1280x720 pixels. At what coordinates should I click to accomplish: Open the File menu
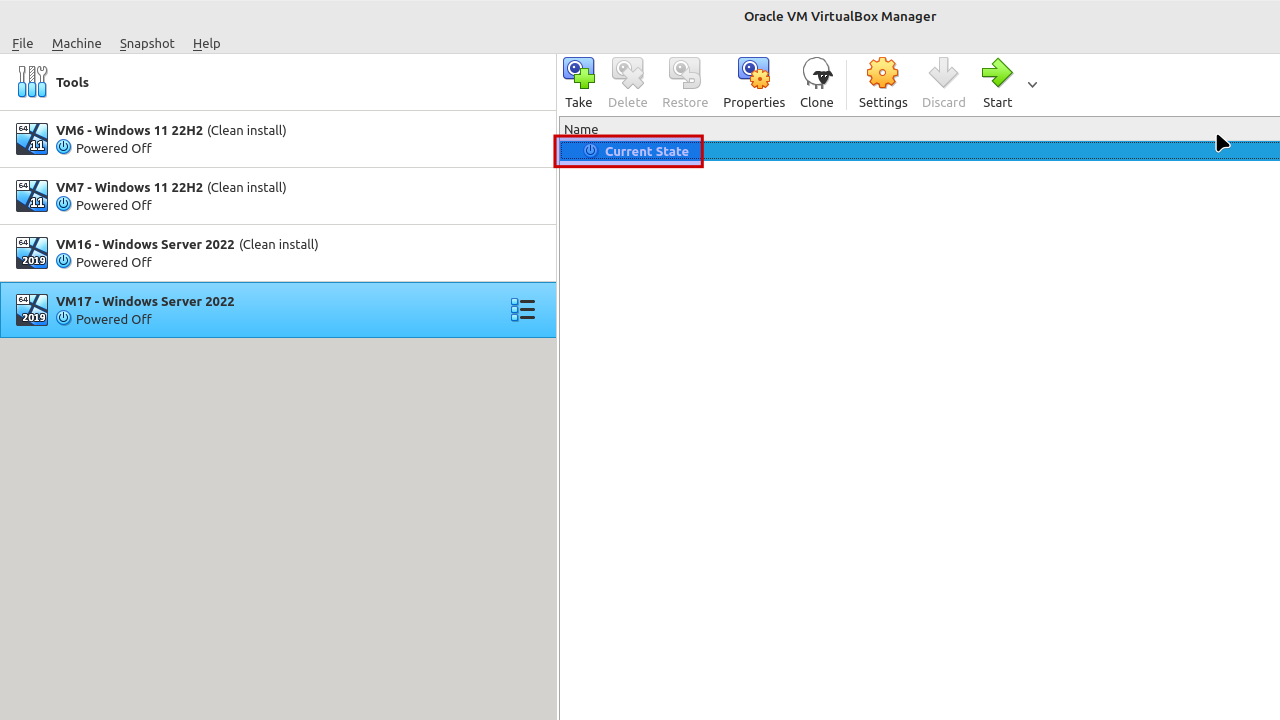(22, 43)
